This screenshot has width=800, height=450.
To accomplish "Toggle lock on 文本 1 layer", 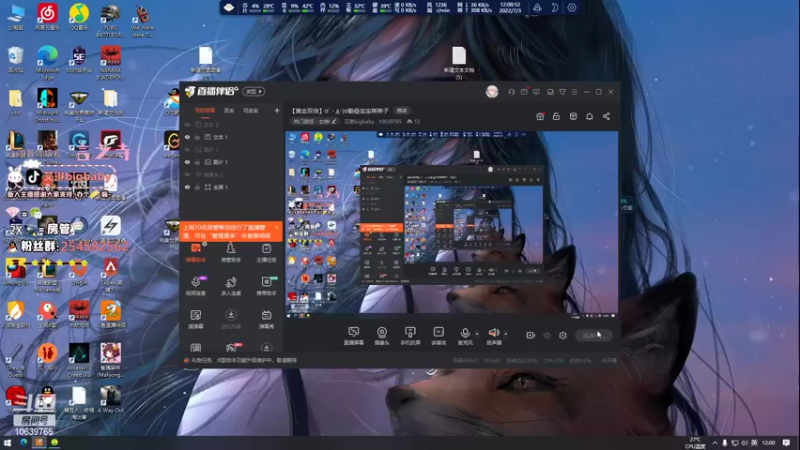I will 197,137.
